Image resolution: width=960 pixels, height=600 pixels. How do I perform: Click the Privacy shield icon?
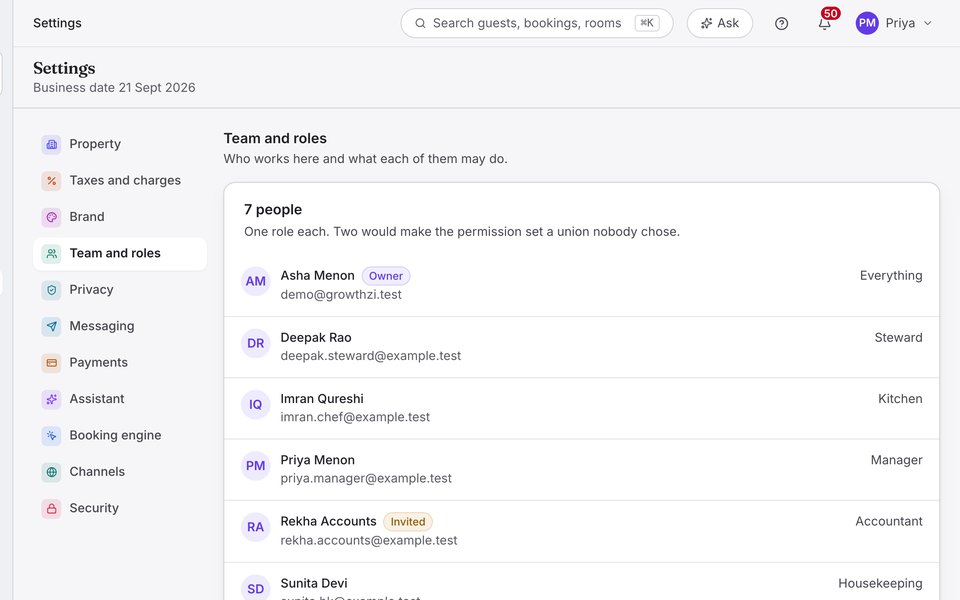[51, 290]
